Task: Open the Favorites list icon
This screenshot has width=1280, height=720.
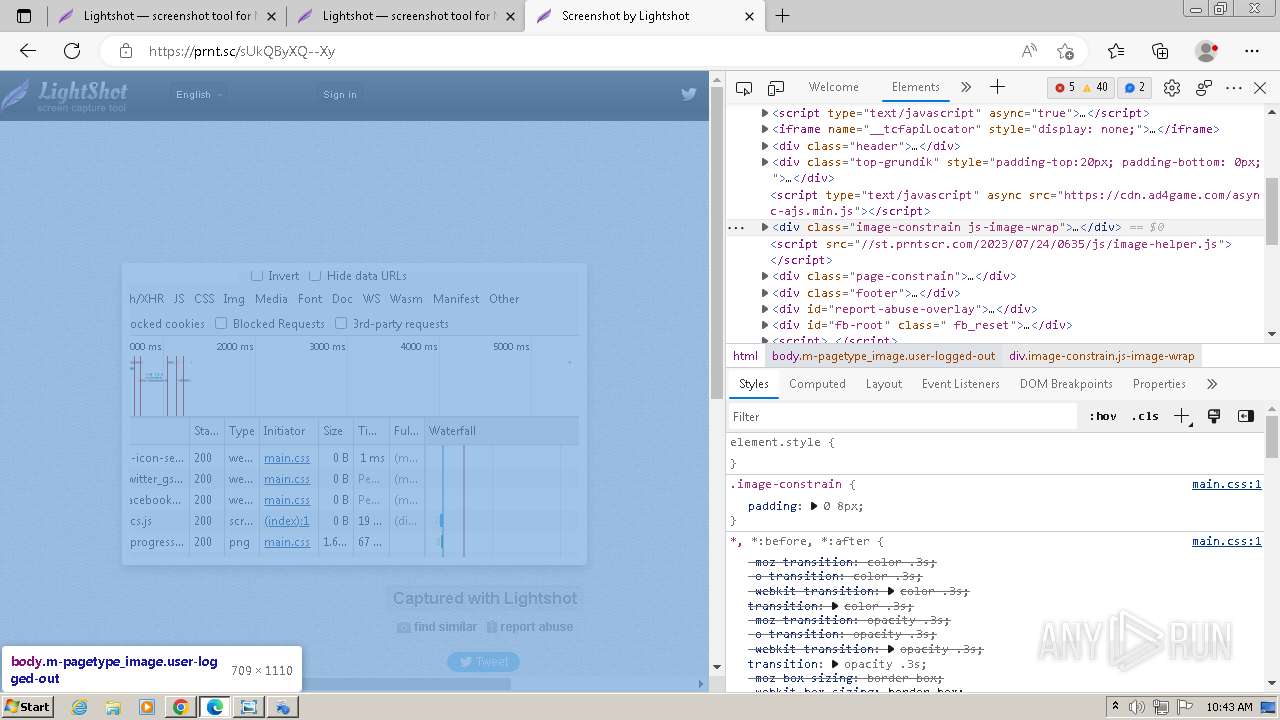Action: (x=1116, y=51)
